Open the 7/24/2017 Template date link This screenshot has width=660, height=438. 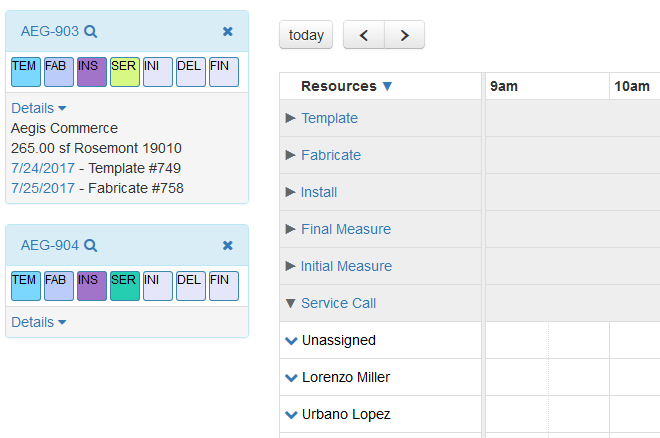[x=43, y=168]
